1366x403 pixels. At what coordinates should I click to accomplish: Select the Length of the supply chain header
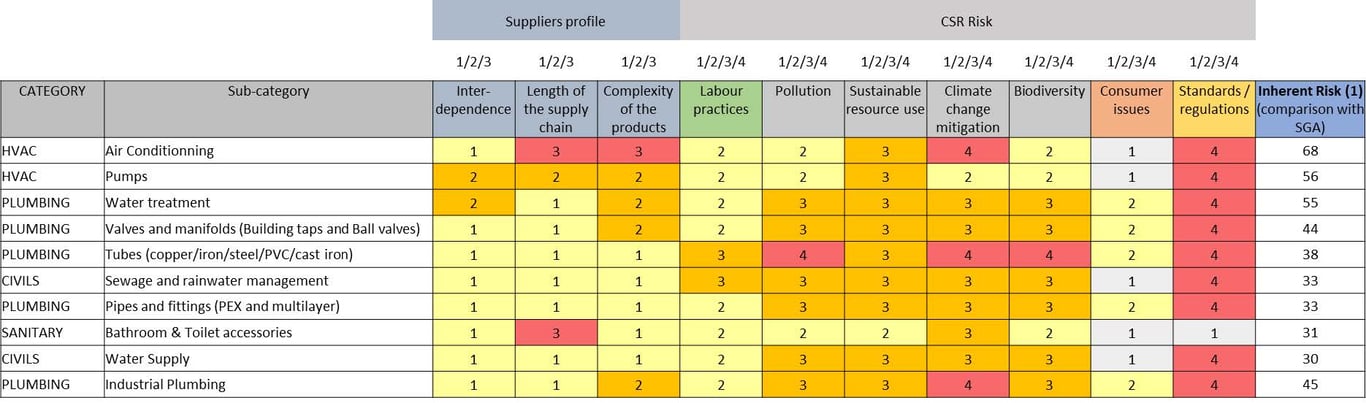coord(556,108)
